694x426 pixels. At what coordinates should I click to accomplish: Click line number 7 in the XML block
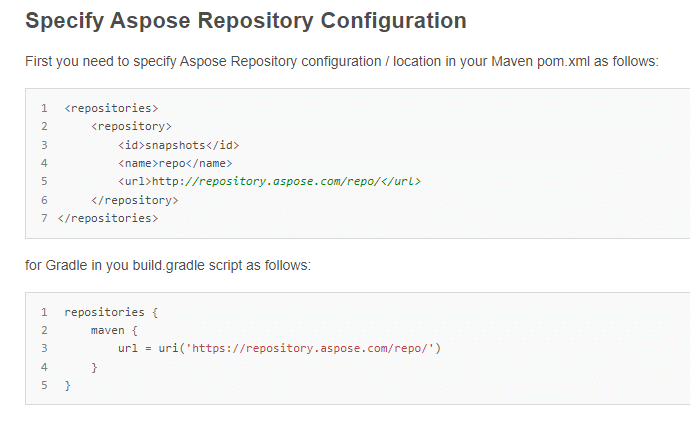coord(45,218)
